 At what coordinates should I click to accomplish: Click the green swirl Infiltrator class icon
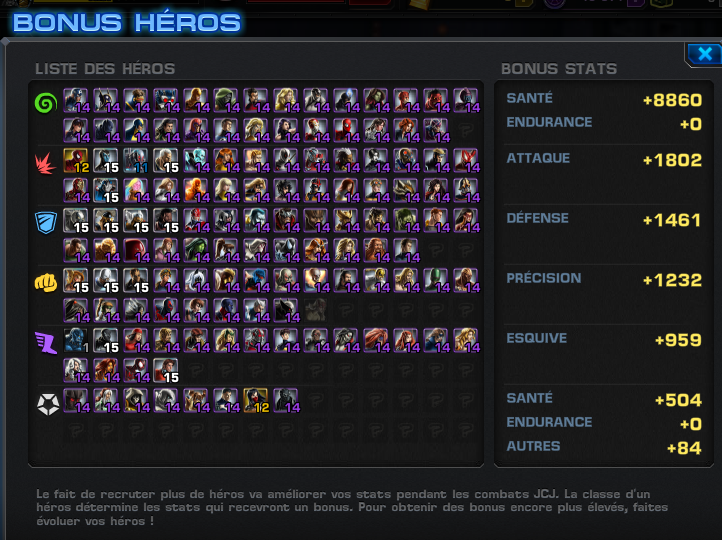pos(46,103)
